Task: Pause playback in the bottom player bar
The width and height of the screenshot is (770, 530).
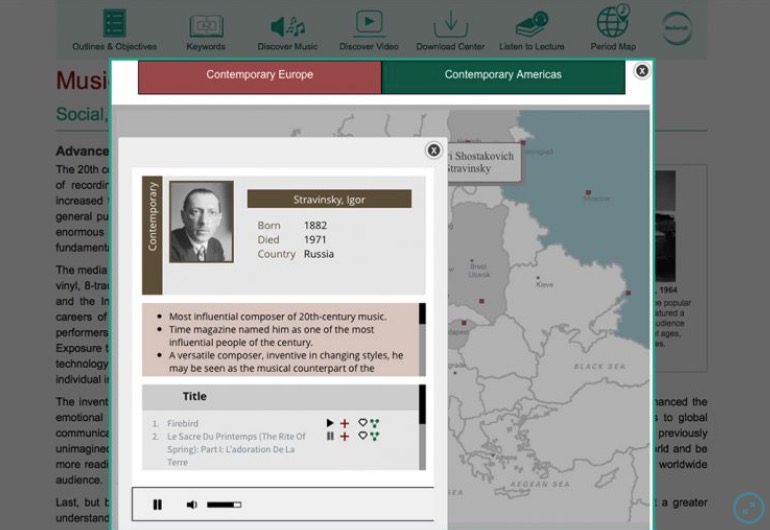Action: pyautogui.click(x=157, y=505)
